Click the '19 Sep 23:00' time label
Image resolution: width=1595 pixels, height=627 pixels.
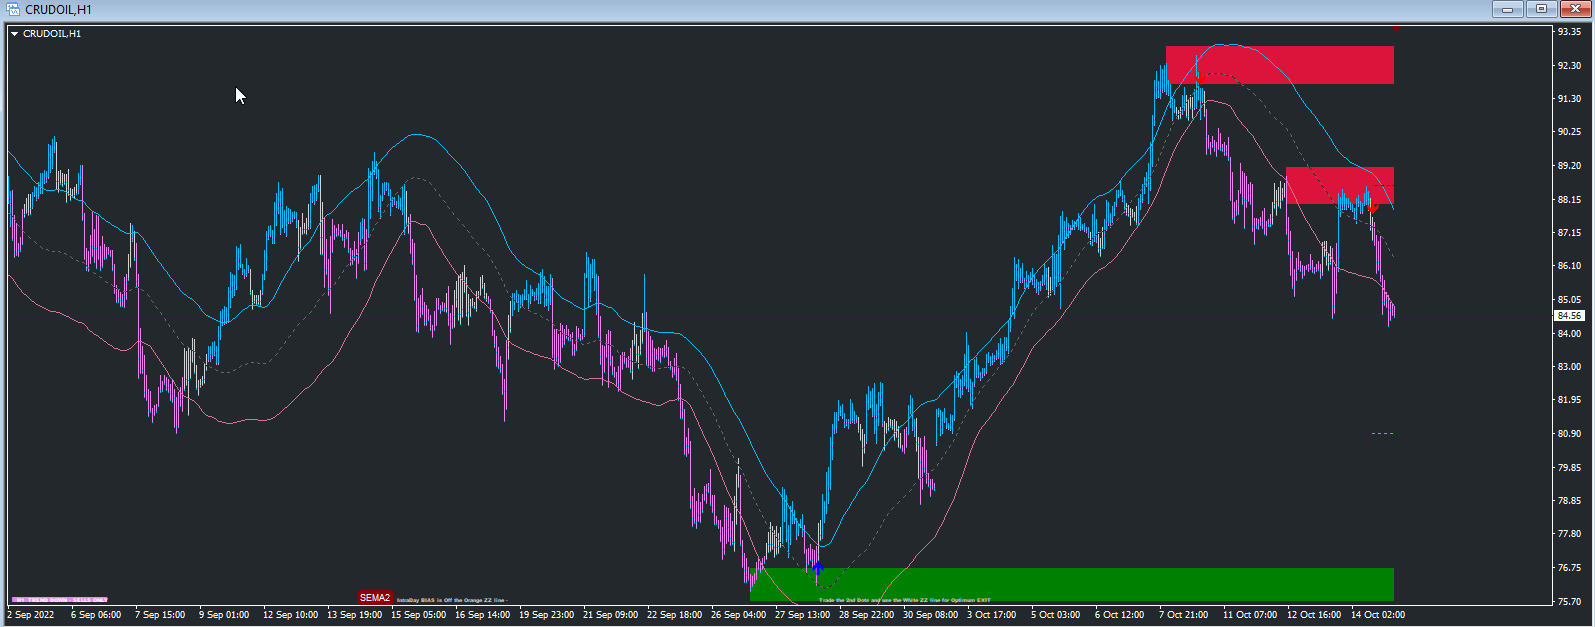point(547,615)
